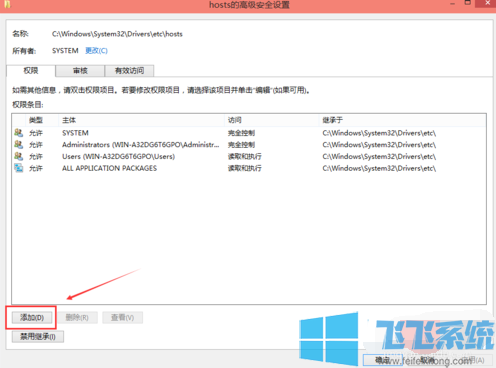The width and height of the screenshot is (496, 368).
Task: Click 允许 in the Users row
Action: click(x=36, y=156)
